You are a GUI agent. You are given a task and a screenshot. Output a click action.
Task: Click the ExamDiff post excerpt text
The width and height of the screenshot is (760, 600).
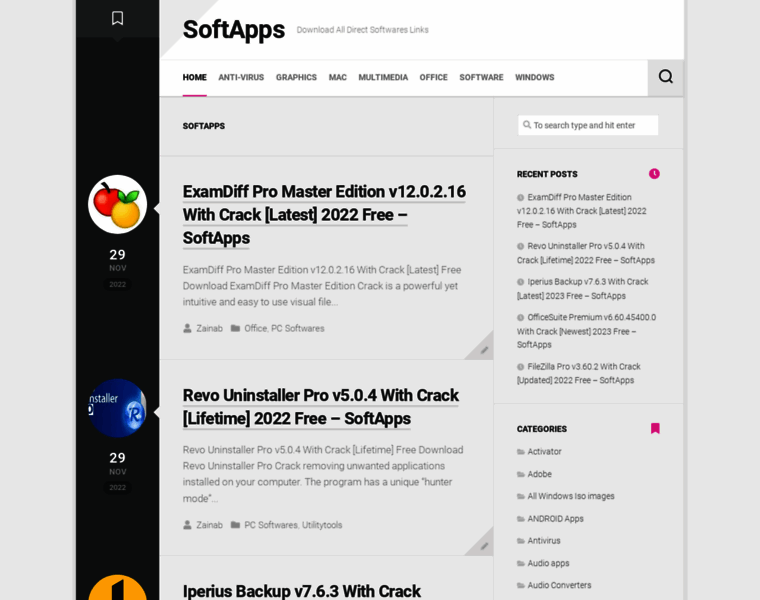pos(322,286)
